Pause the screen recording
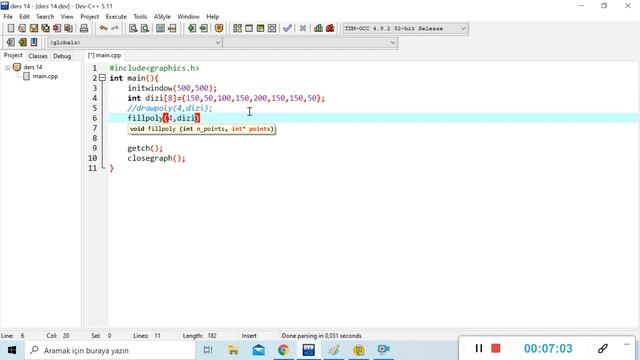This screenshot has width=640, height=360. pos(479,348)
